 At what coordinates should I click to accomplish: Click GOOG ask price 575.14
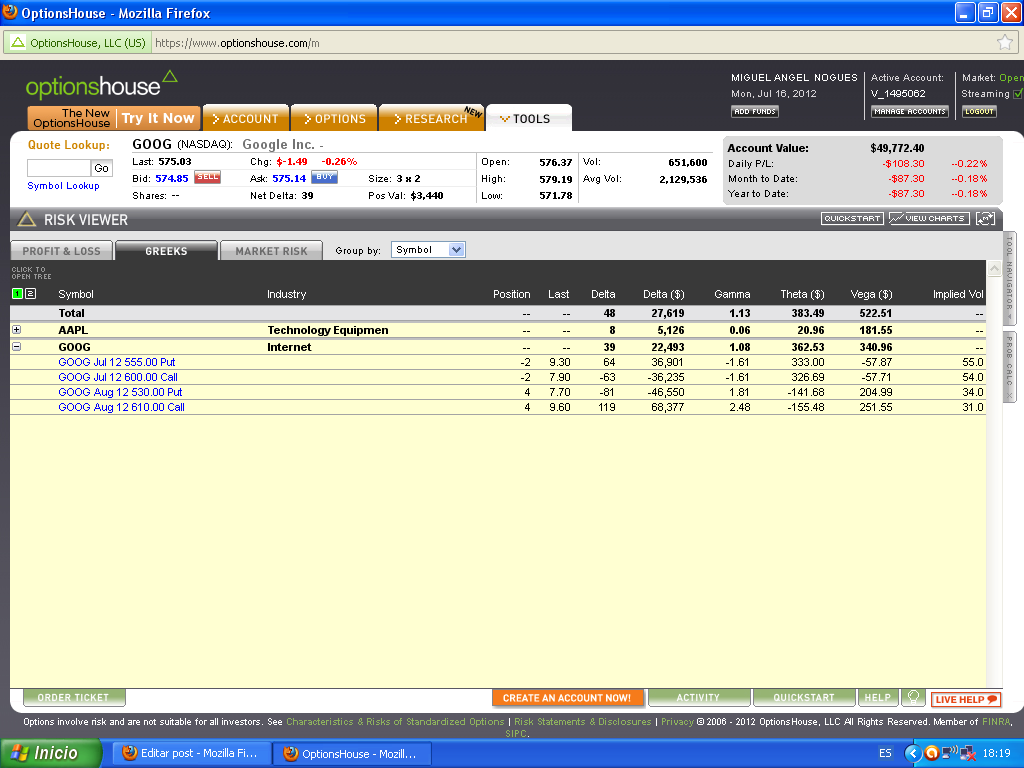289,178
